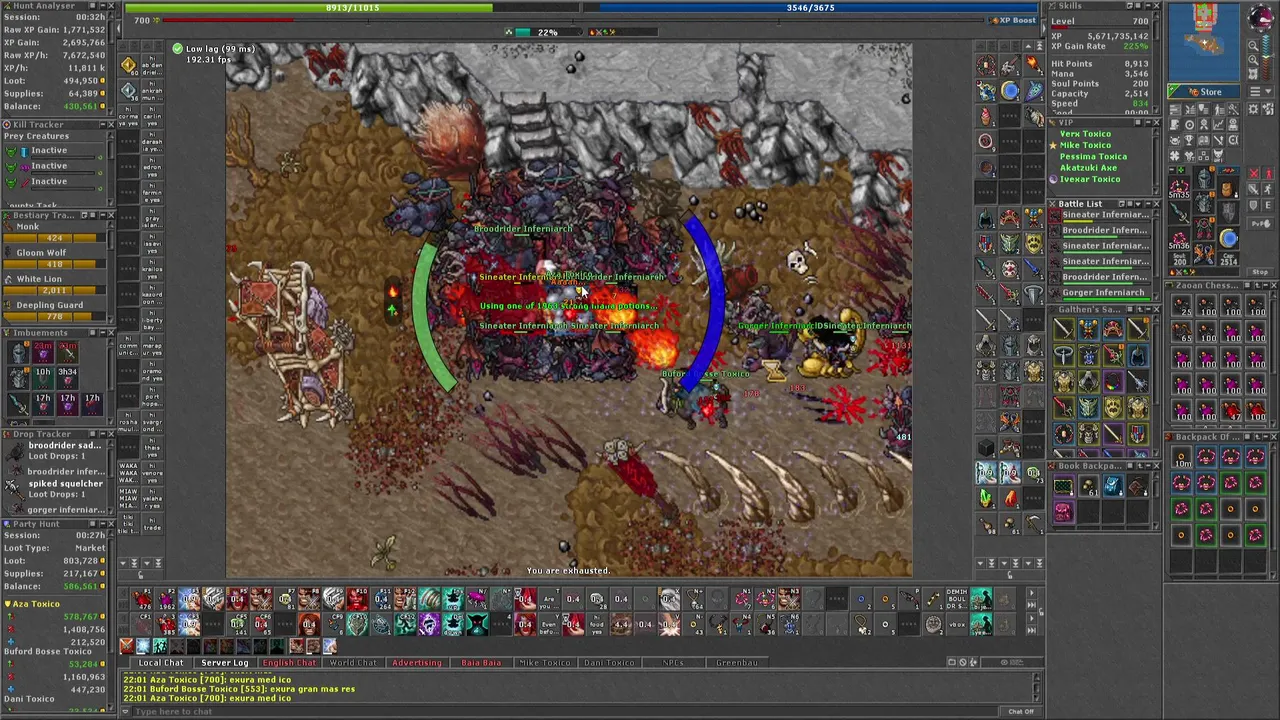Trigger the 'vb ox' text hotkey
The height and width of the screenshot is (720, 1280).
pyautogui.click(x=957, y=625)
